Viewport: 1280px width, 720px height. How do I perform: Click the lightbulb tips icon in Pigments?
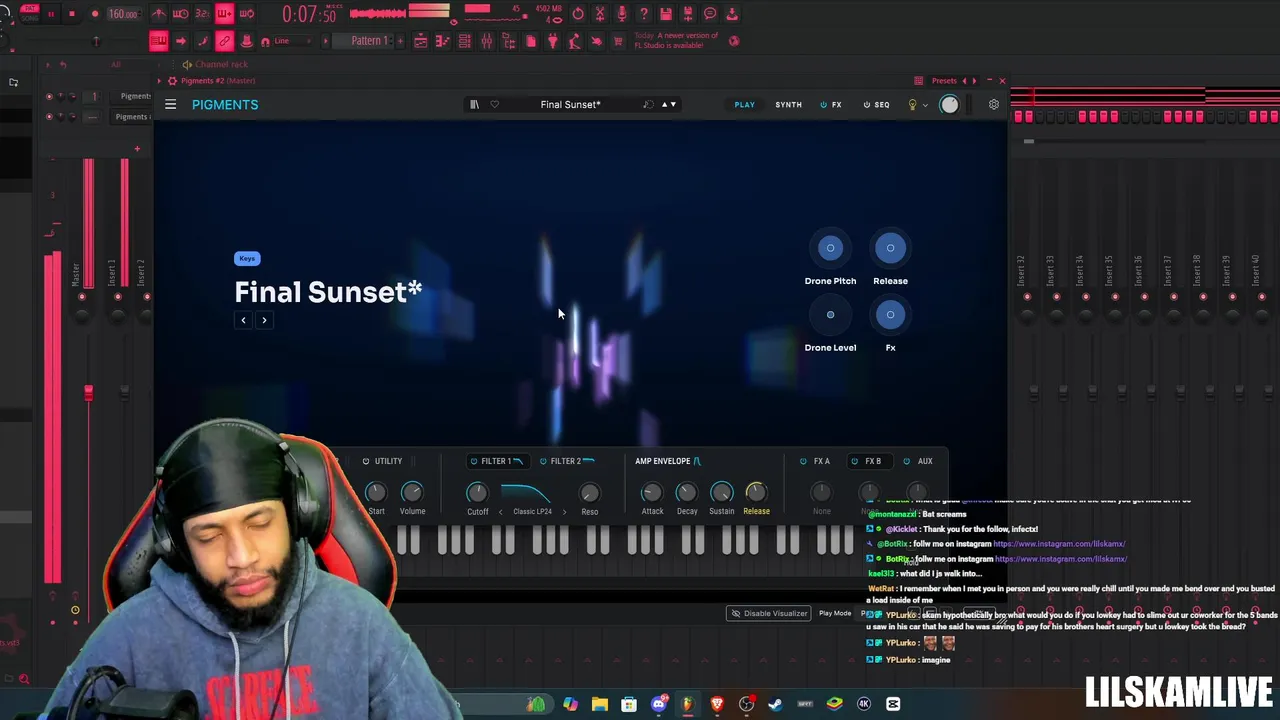pyautogui.click(x=912, y=104)
